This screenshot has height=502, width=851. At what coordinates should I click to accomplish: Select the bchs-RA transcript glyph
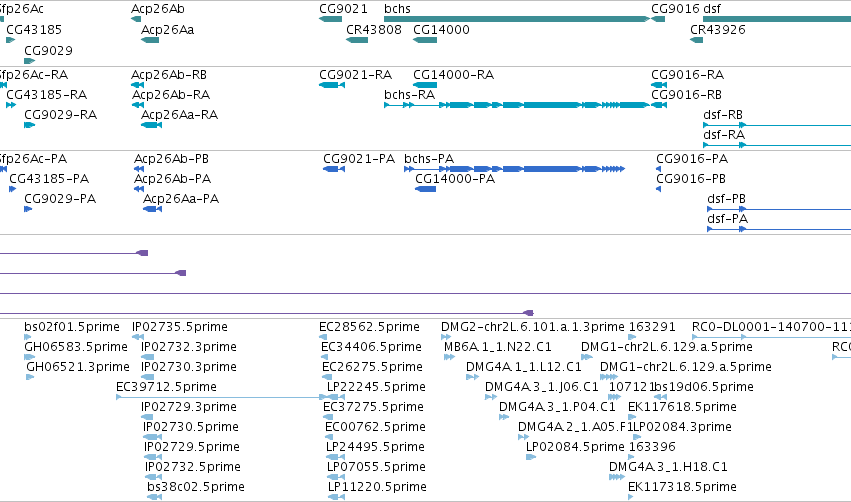click(x=517, y=105)
